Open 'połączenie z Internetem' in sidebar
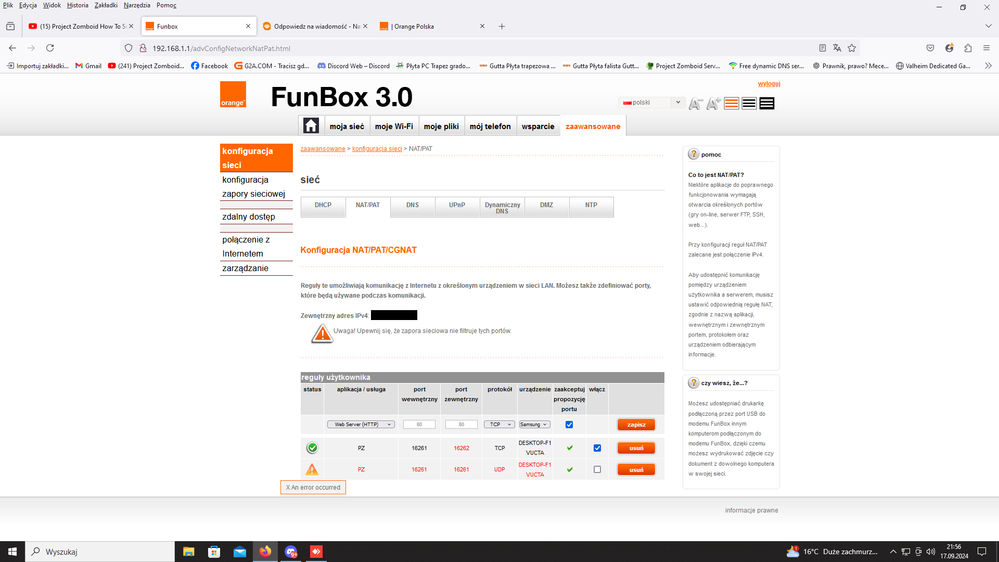Viewport: 999px width, 562px height. point(246,247)
